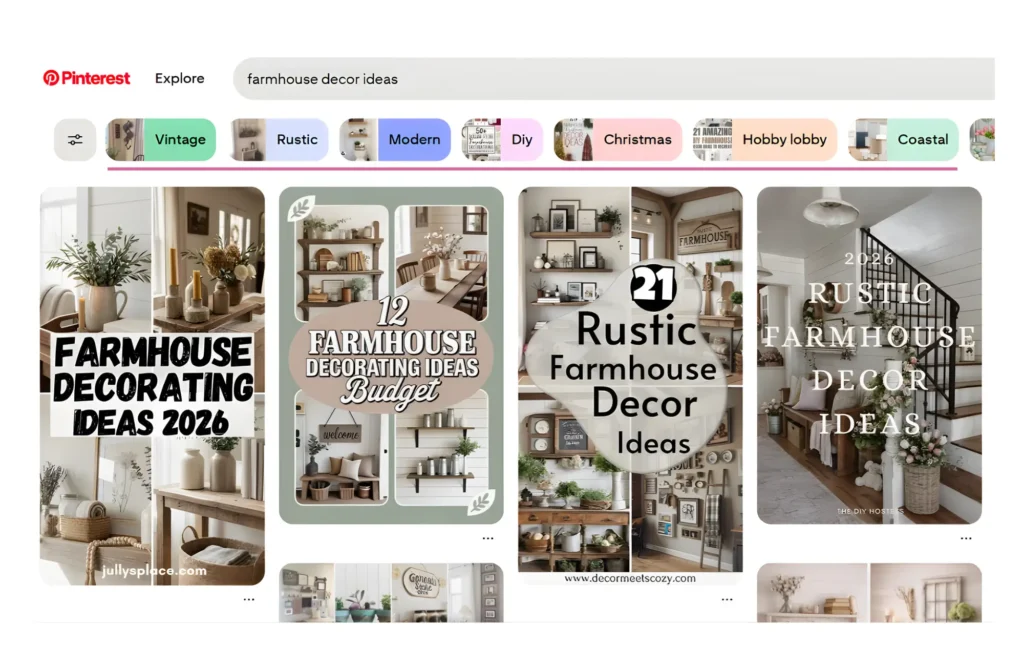
Task: Open Farmhouse Decorating Ideas 2026 pin
Action: (152, 385)
